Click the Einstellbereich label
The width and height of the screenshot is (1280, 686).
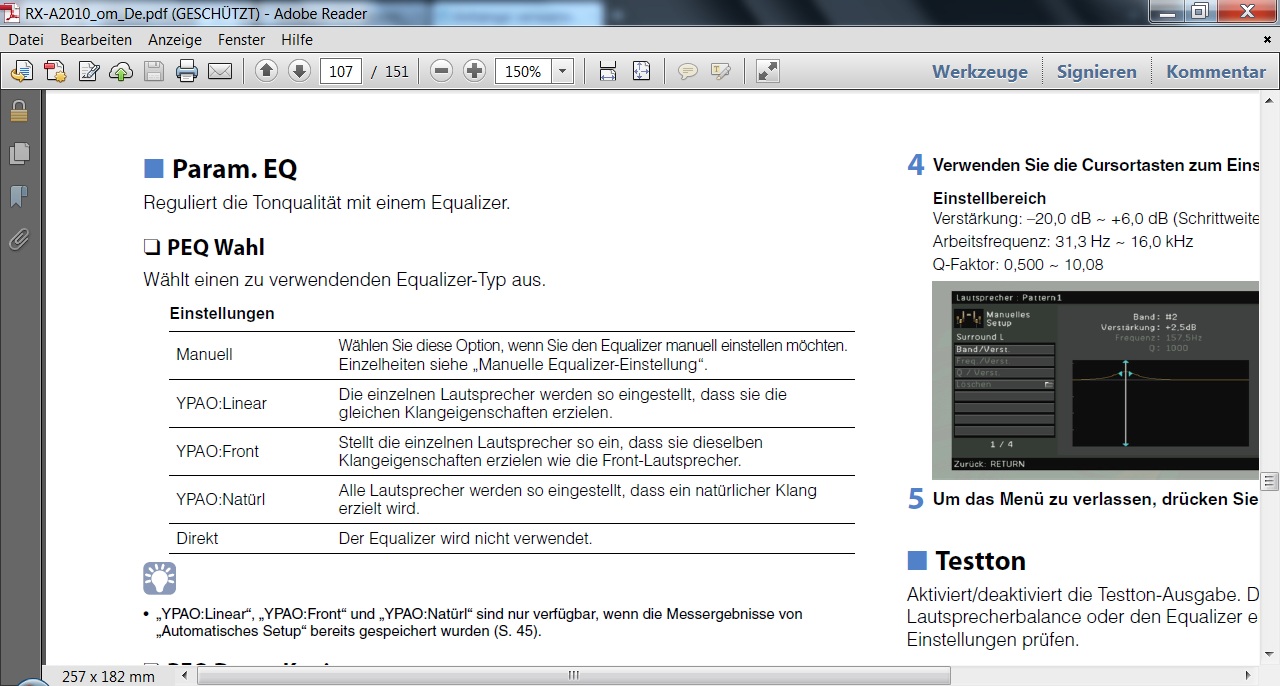point(989,198)
